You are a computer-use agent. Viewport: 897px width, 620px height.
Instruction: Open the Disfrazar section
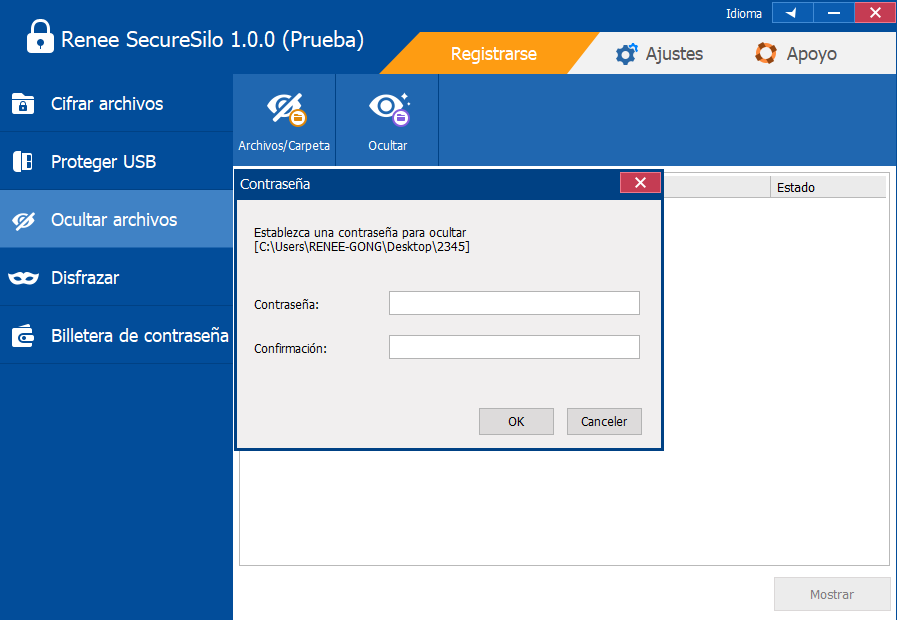(116, 277)
